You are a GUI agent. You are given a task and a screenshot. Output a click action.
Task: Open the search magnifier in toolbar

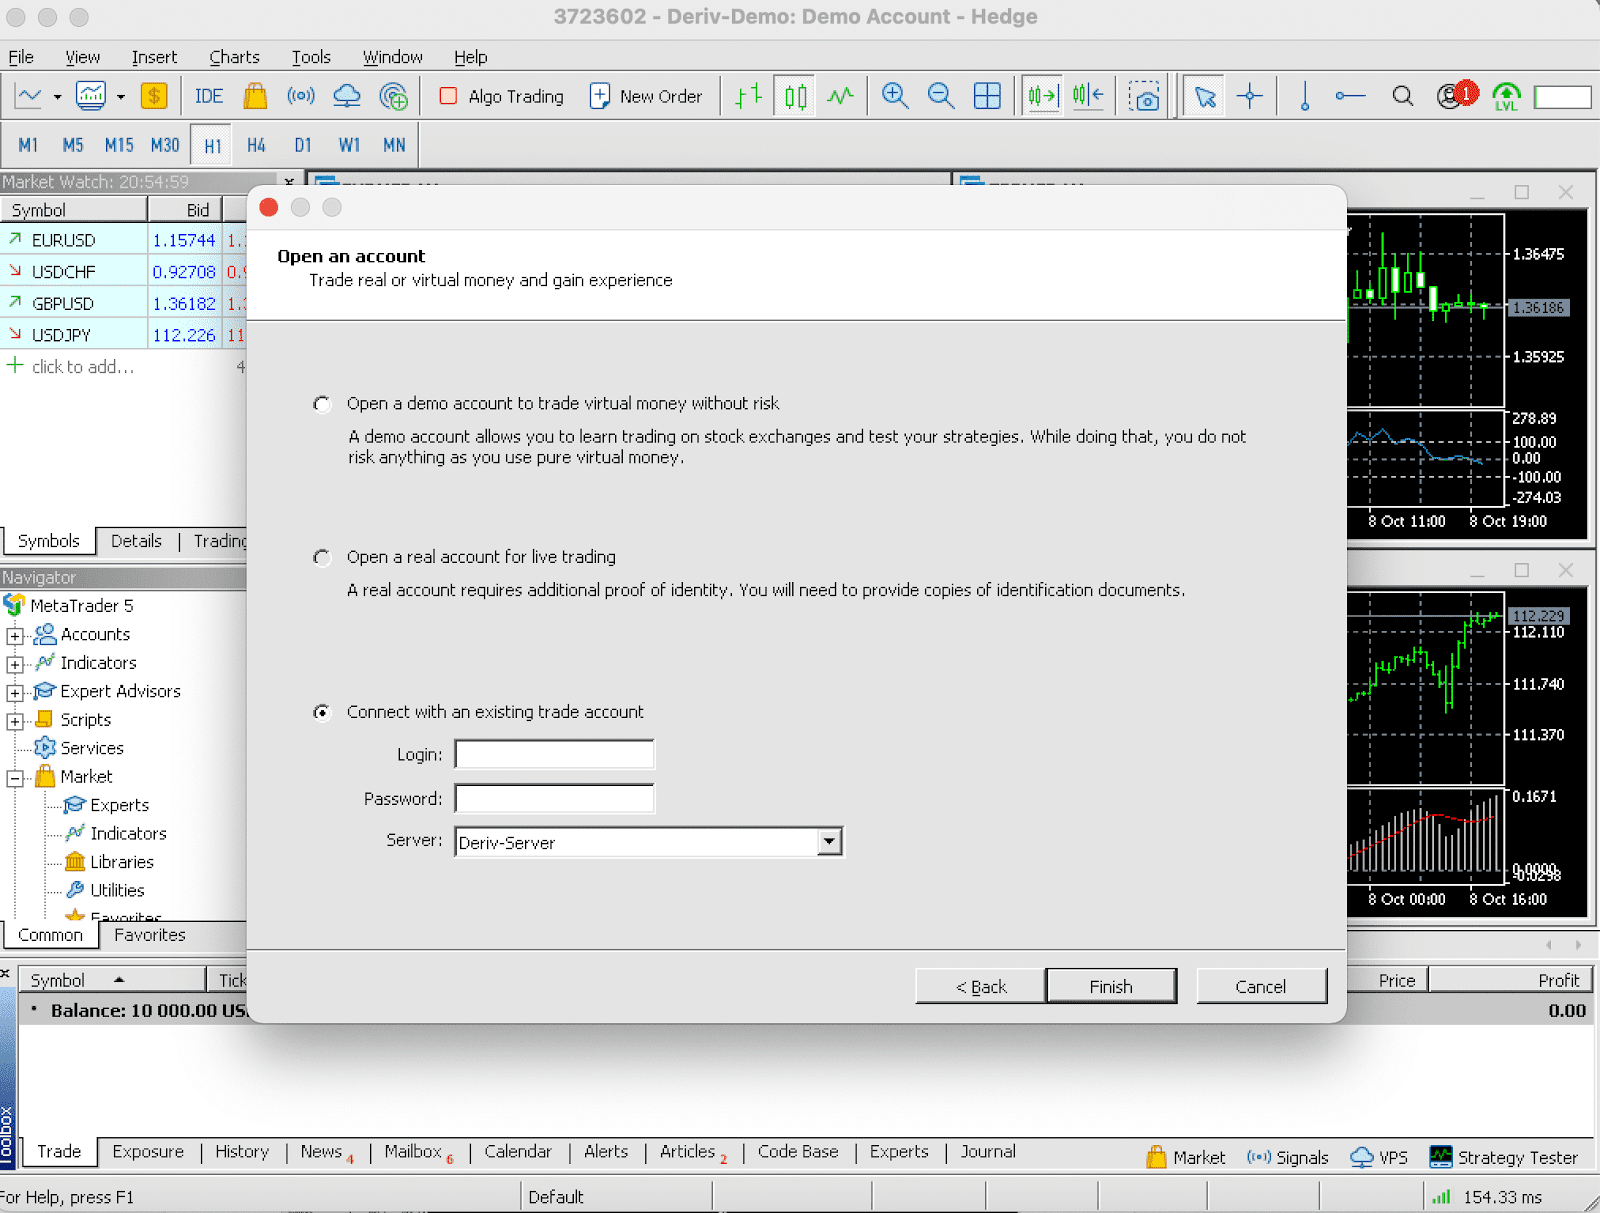point(1402,96)
